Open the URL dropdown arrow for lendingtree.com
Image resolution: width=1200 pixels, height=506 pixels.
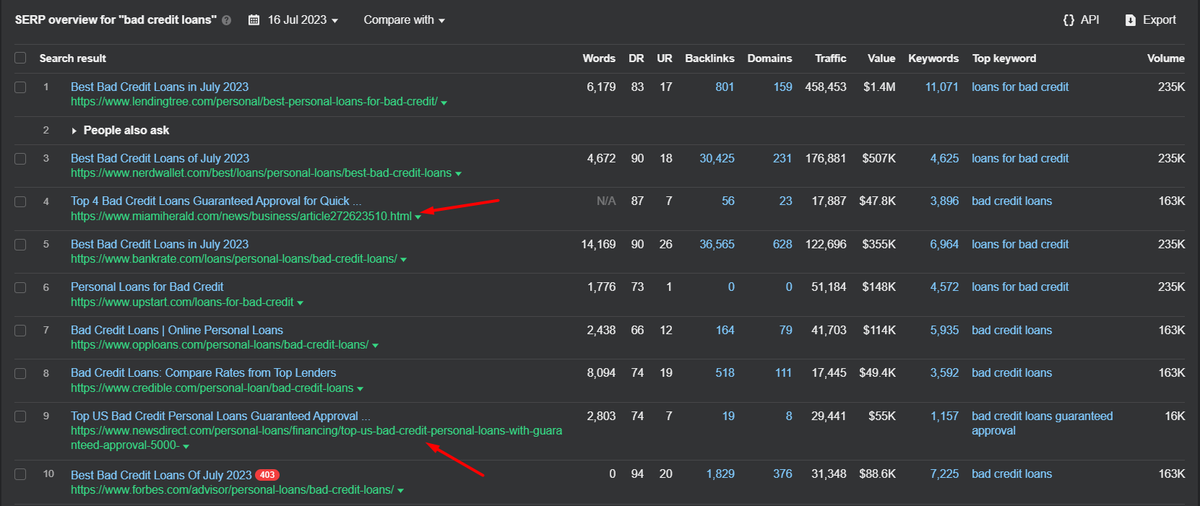tap(444, 103)
